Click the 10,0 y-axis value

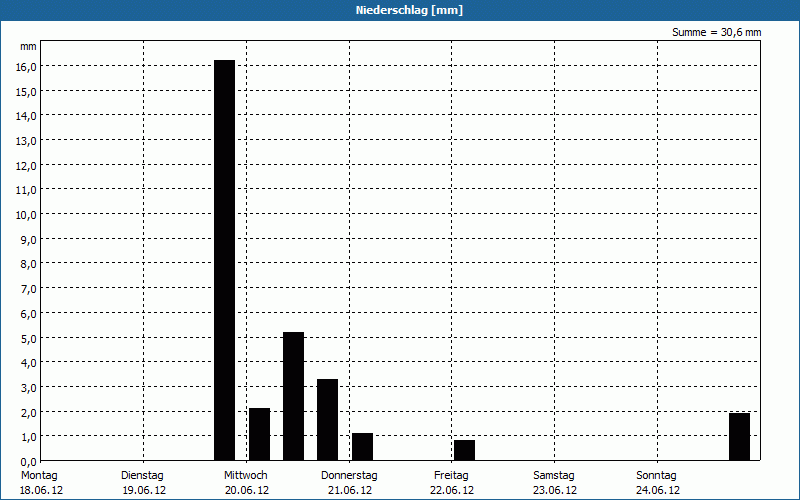(x=27, y=215)
